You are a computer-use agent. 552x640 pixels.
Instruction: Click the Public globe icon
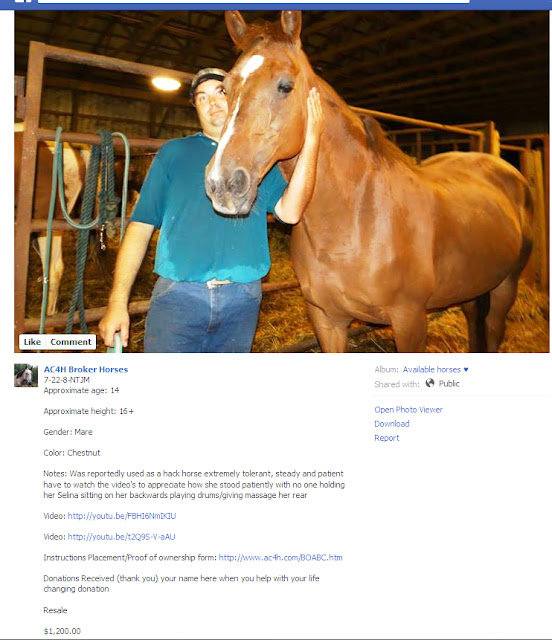pos(430,383)
